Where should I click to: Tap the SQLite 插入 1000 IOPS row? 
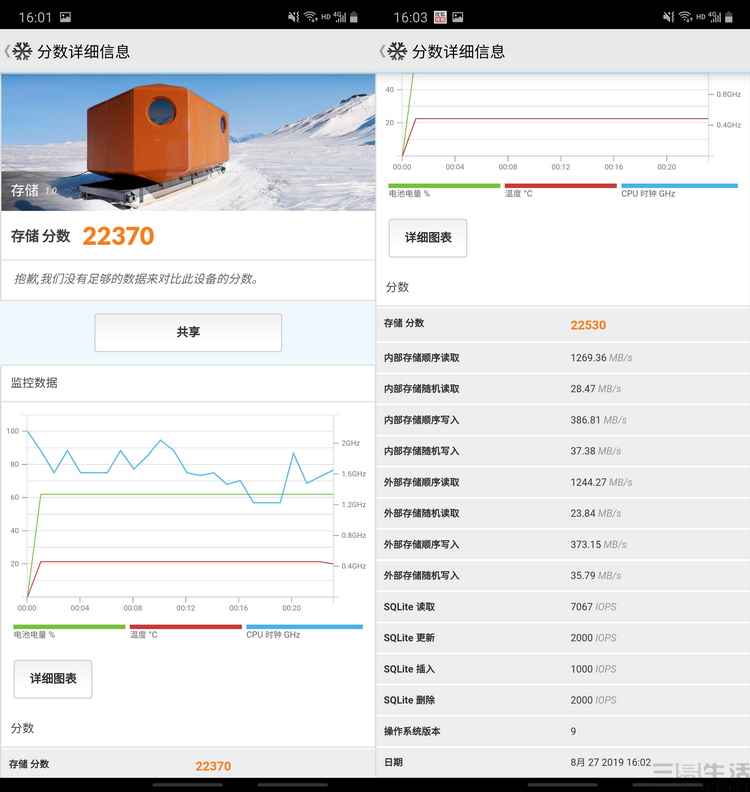(x=563, y=669)
